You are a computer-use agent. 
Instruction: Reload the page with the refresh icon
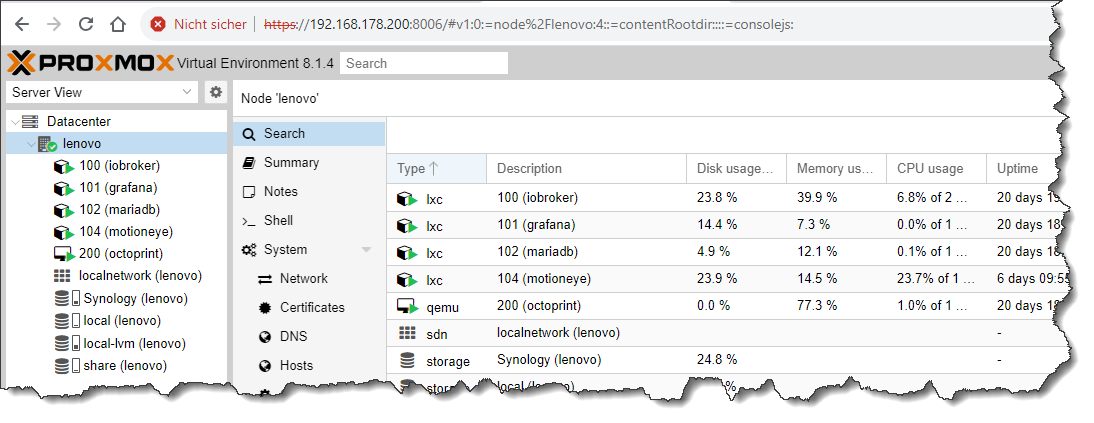(x=86, y=24)
